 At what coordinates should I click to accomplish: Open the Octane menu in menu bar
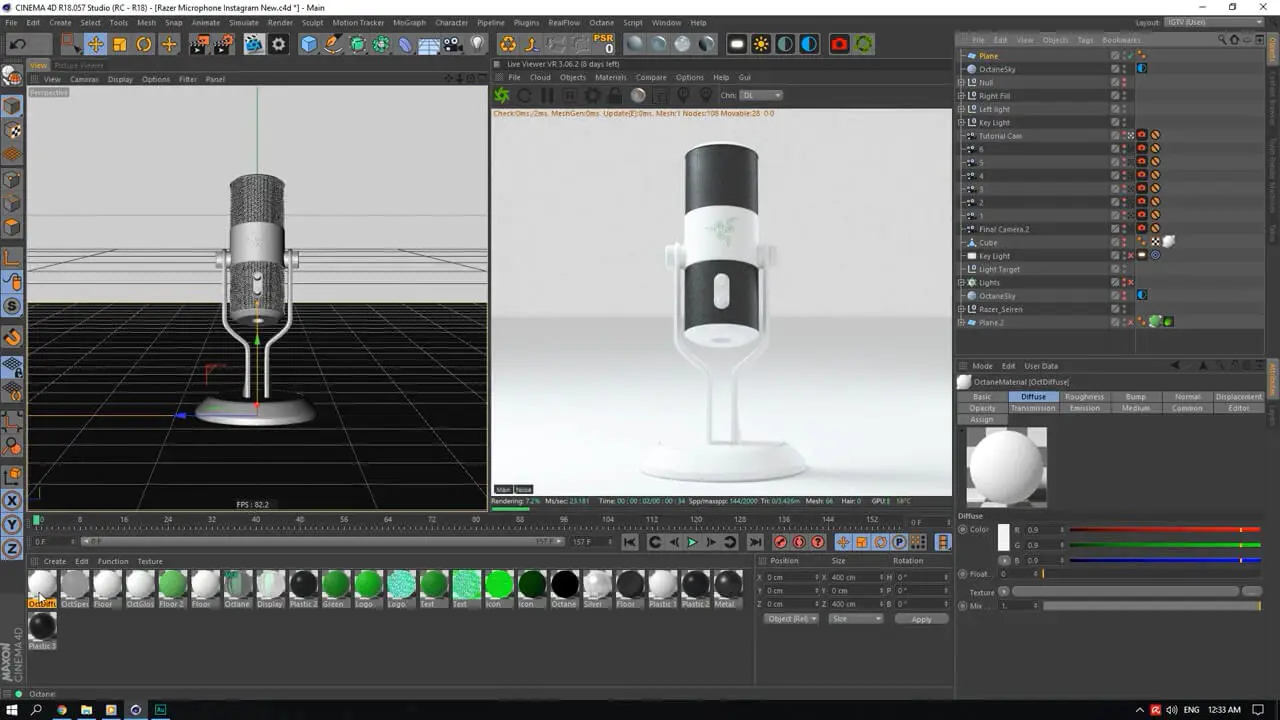[601, 22]
